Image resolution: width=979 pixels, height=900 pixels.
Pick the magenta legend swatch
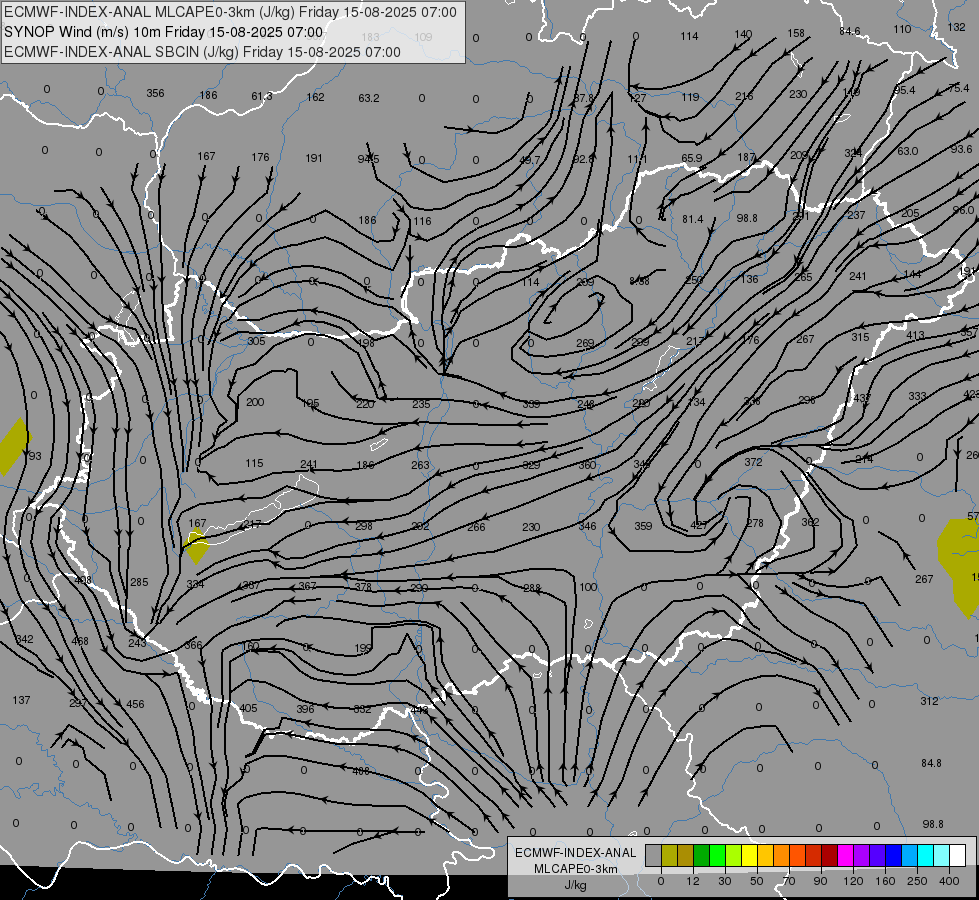click(x=845, y=855)
